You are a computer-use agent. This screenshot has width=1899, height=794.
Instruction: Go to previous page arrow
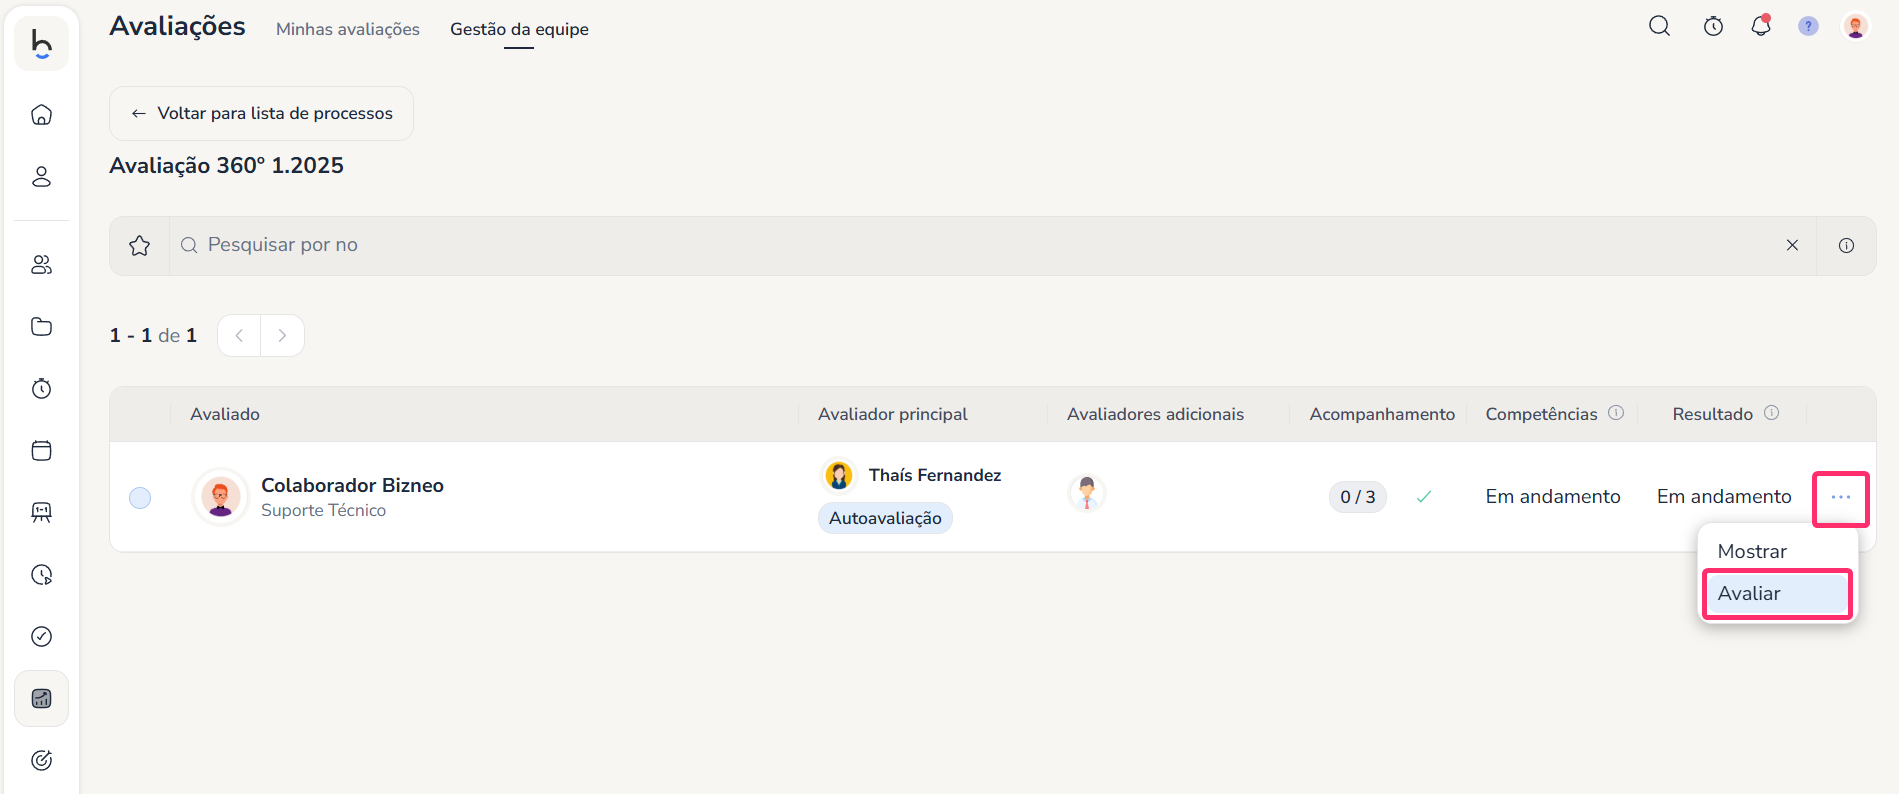(239, 336)
